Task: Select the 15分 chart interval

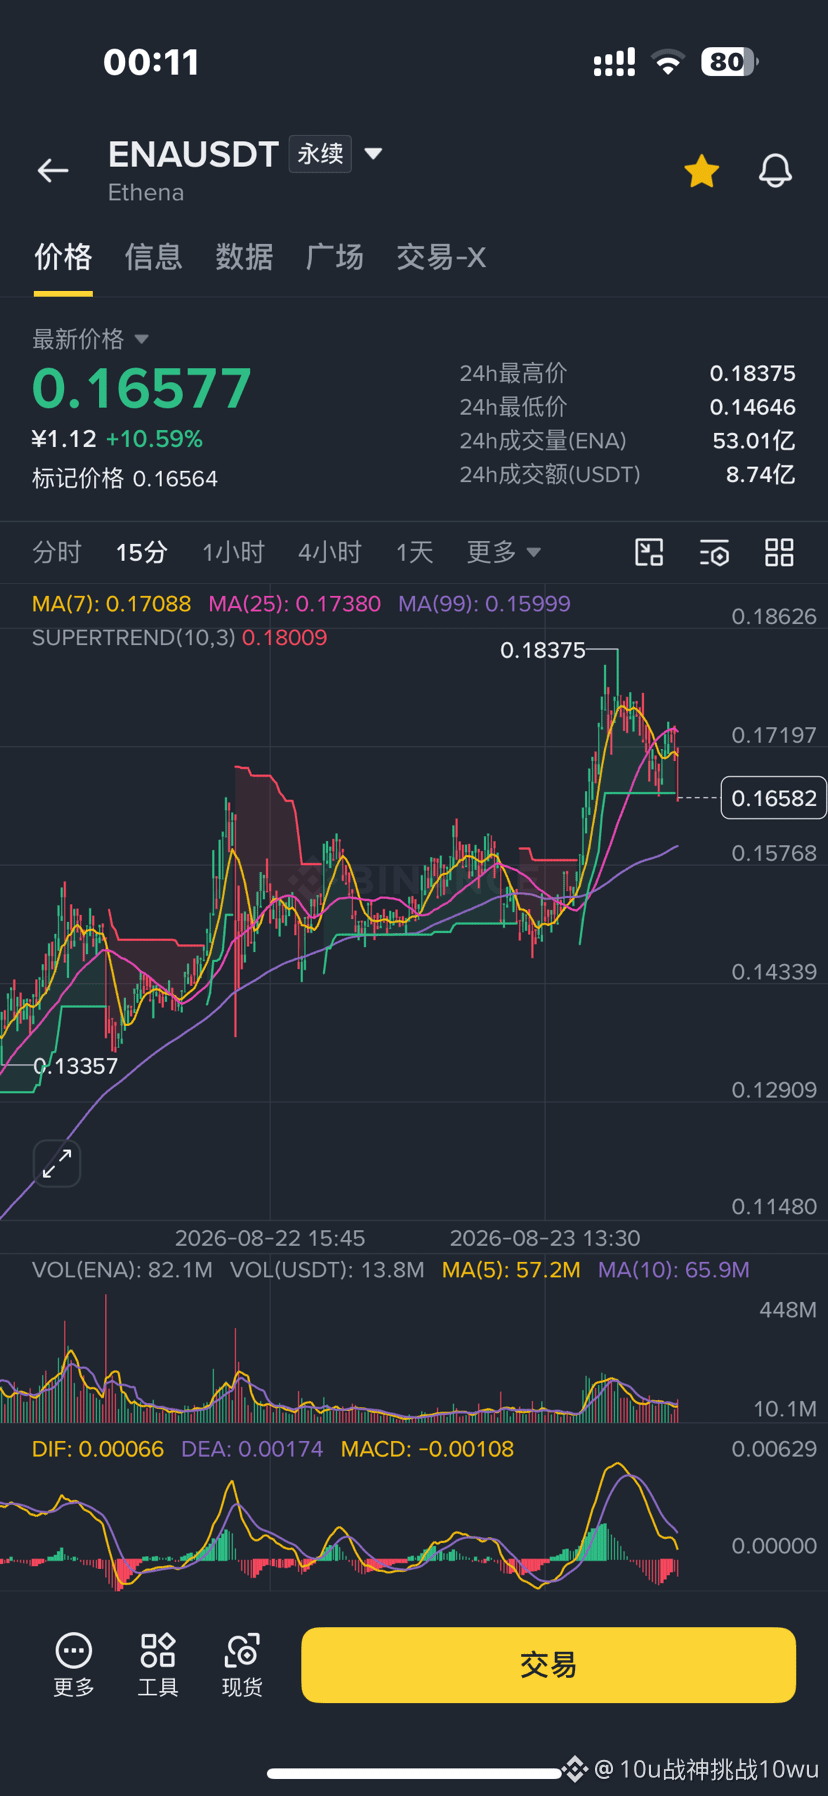Action: (142, 552)
